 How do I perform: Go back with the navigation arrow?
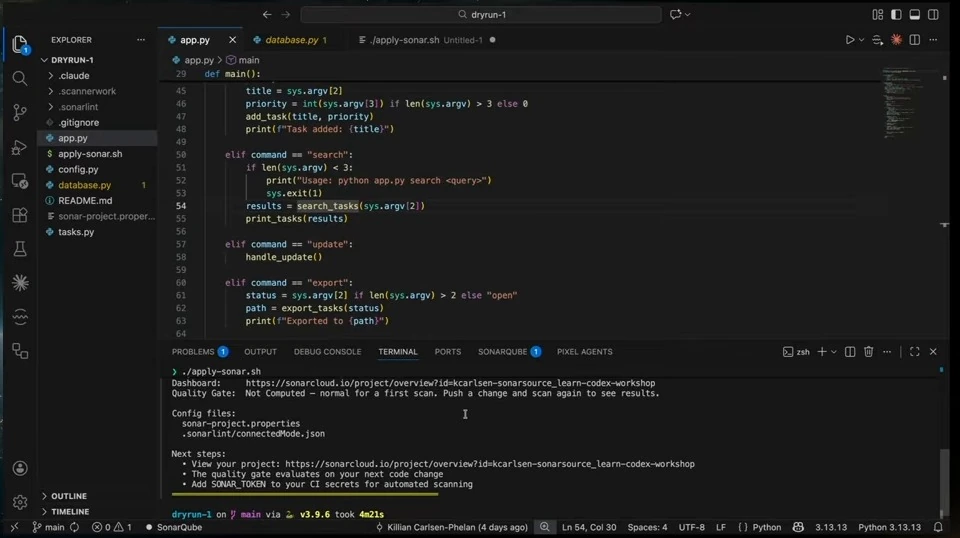pos(267,14)
